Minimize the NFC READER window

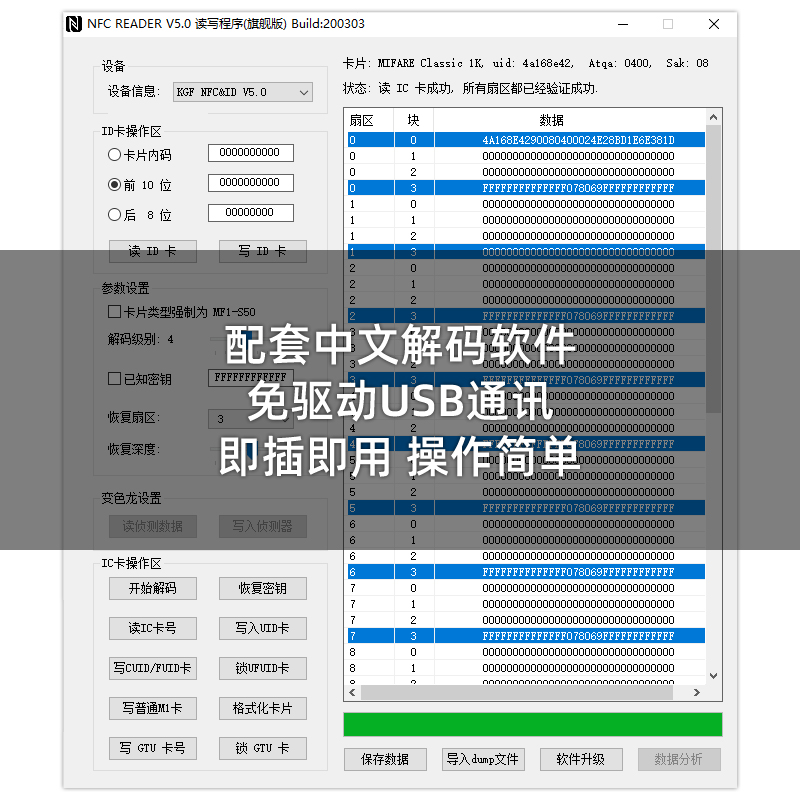point(623,24)
